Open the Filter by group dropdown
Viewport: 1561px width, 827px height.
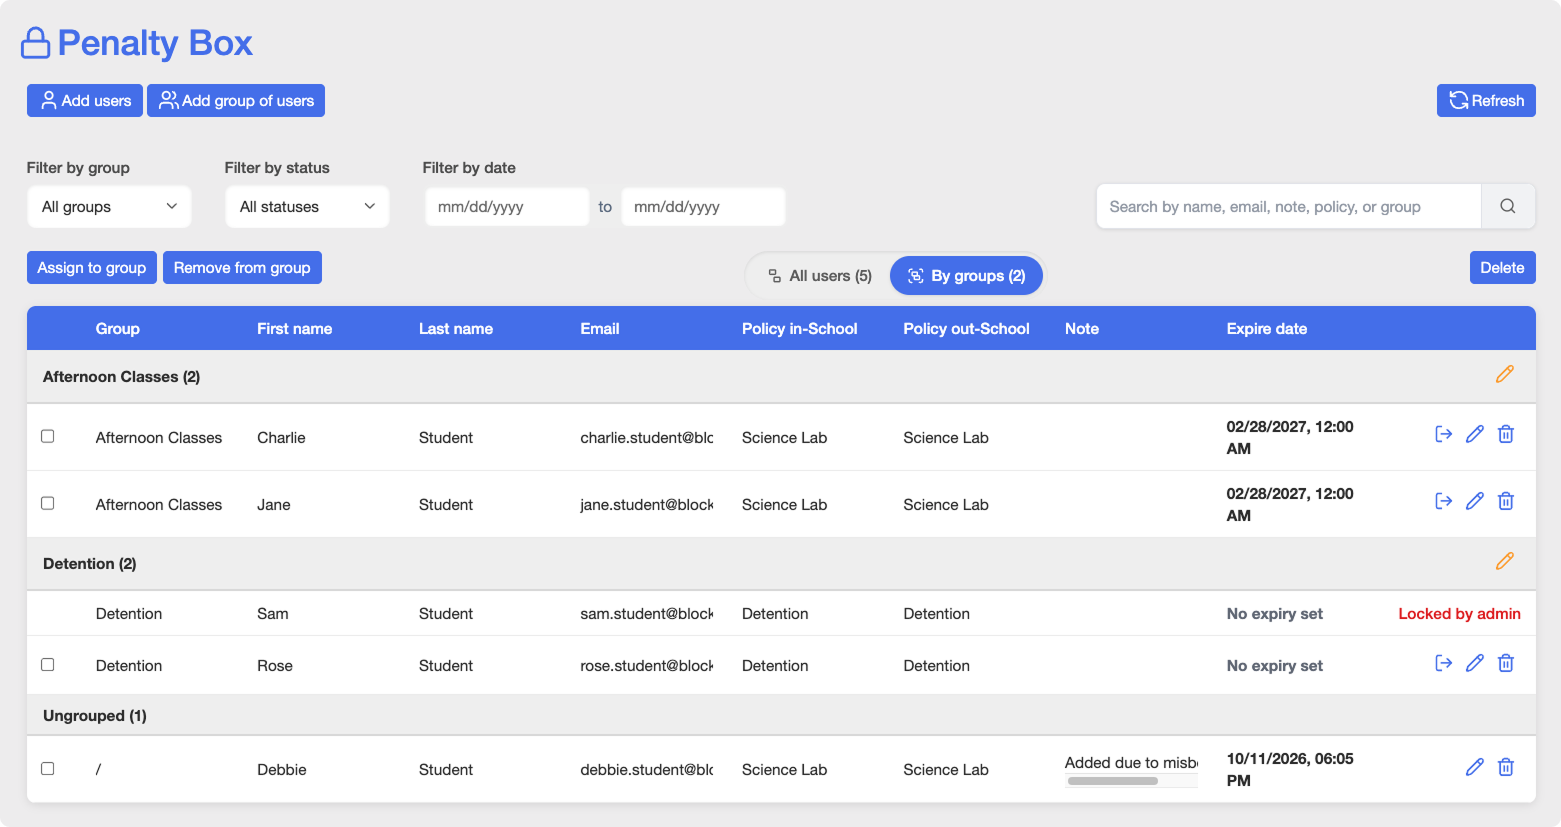[109, 207]
